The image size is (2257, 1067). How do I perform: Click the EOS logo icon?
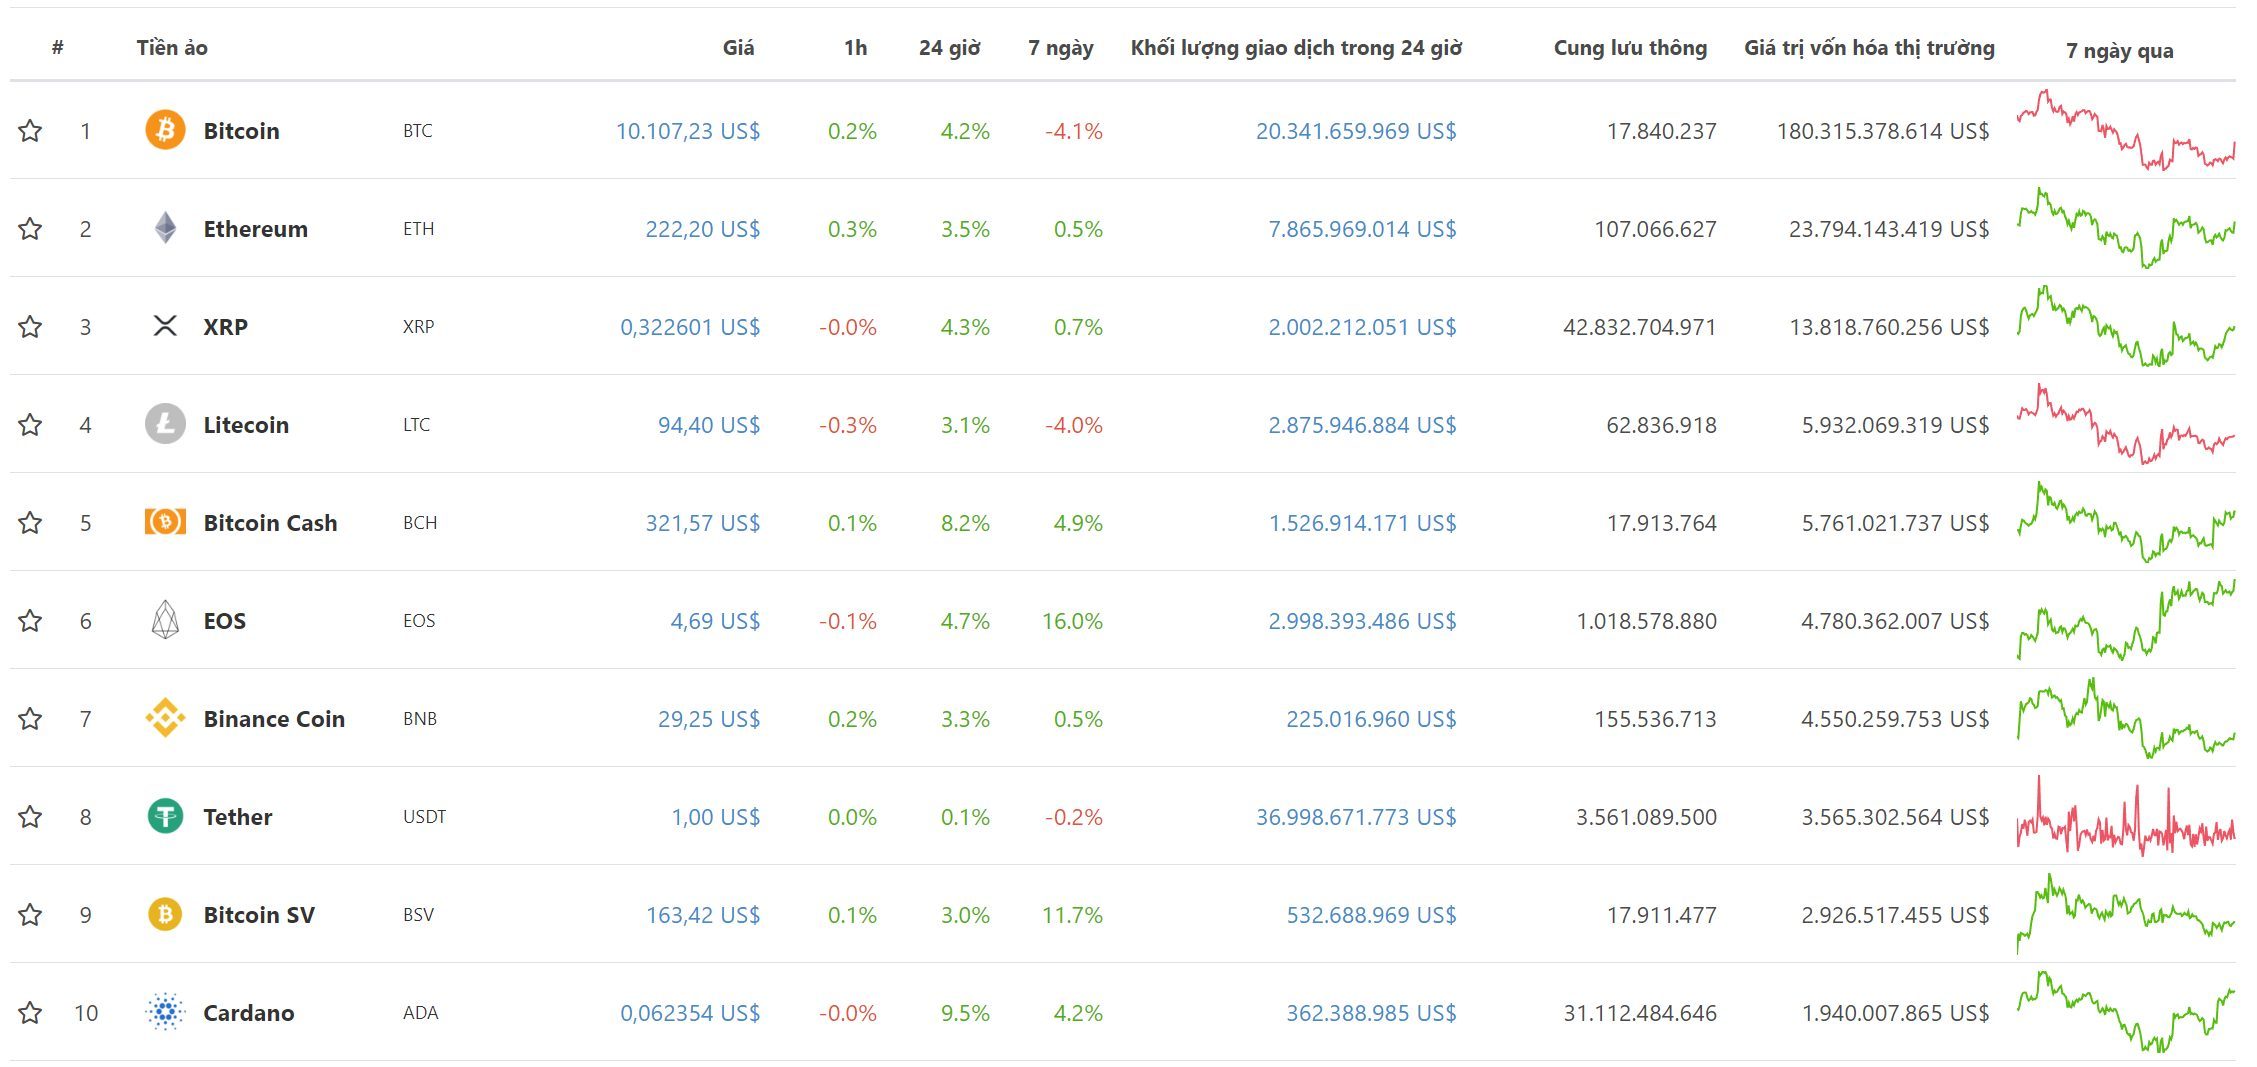(165, 620)
